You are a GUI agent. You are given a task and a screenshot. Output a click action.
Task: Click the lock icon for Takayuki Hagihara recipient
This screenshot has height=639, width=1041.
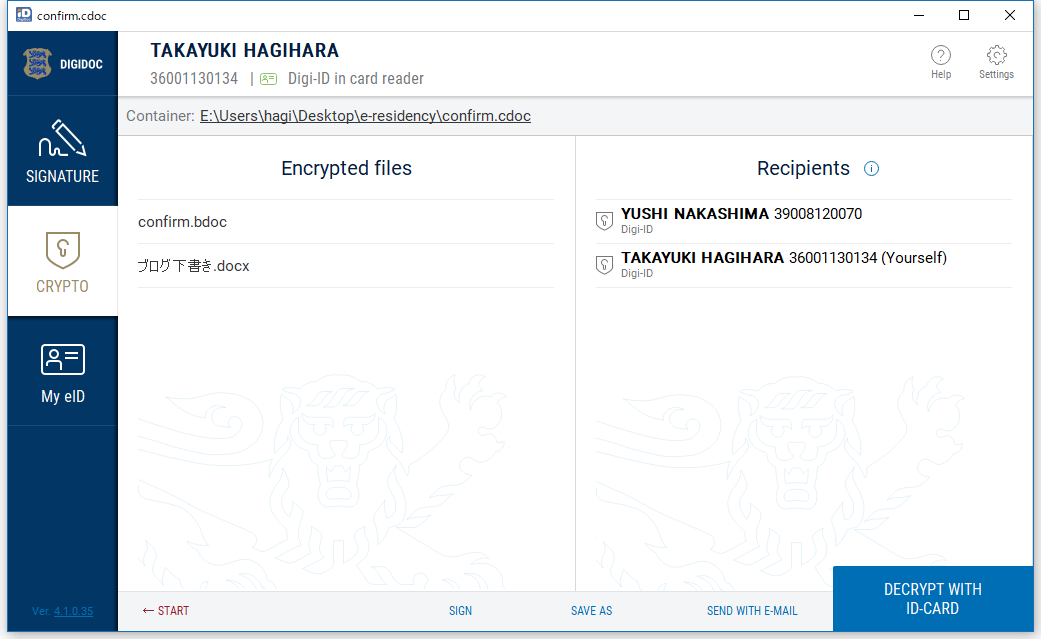(604, 264)
